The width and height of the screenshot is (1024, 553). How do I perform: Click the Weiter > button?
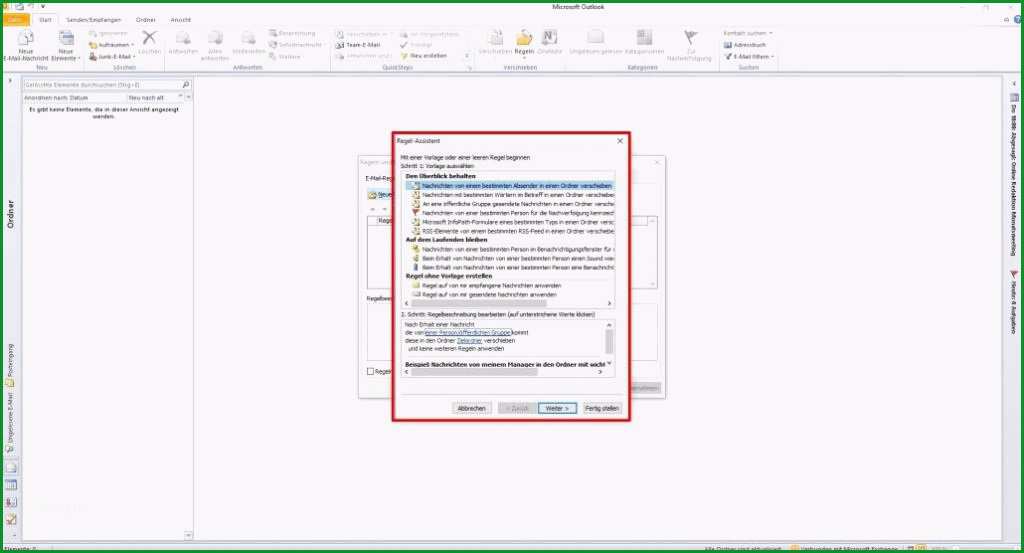coord(557,408)
